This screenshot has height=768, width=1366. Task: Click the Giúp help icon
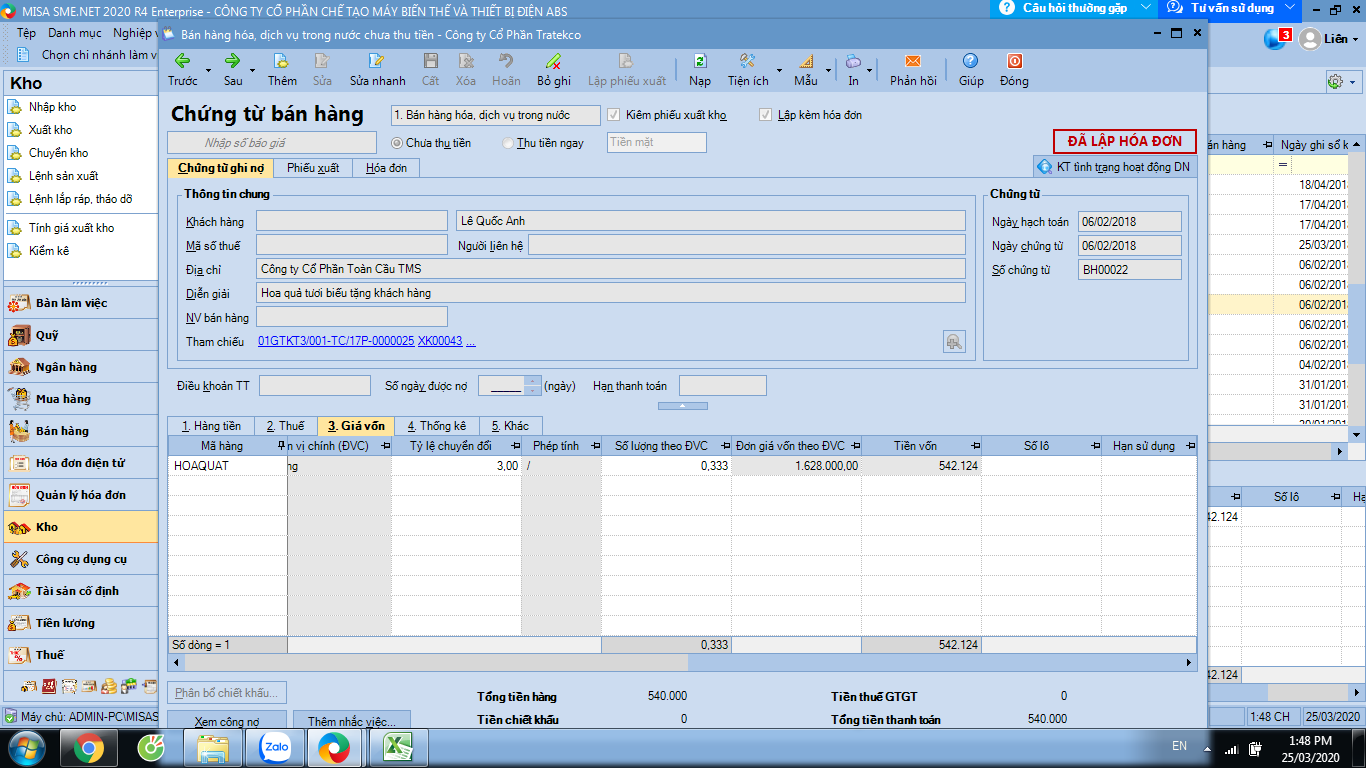pos(970,62)
